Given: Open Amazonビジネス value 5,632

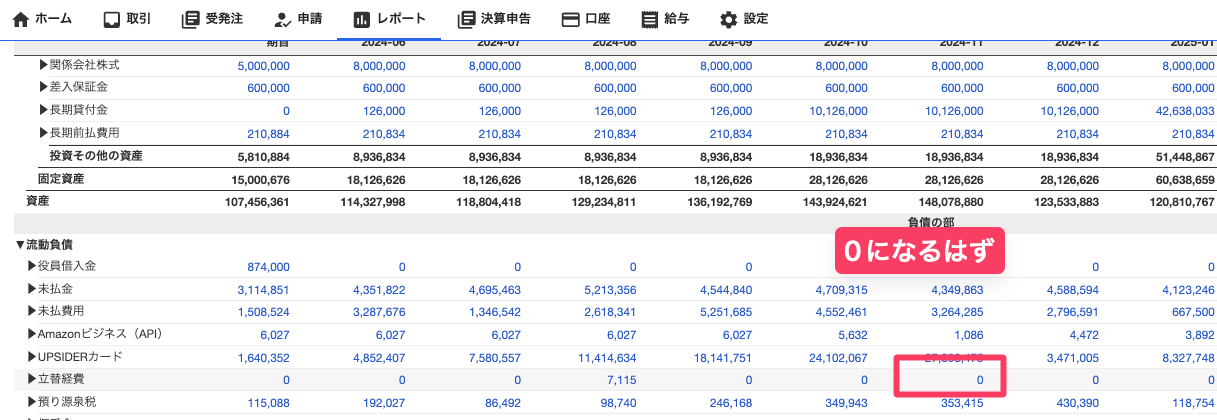Looking at the screenshot, I should point(851,336).
